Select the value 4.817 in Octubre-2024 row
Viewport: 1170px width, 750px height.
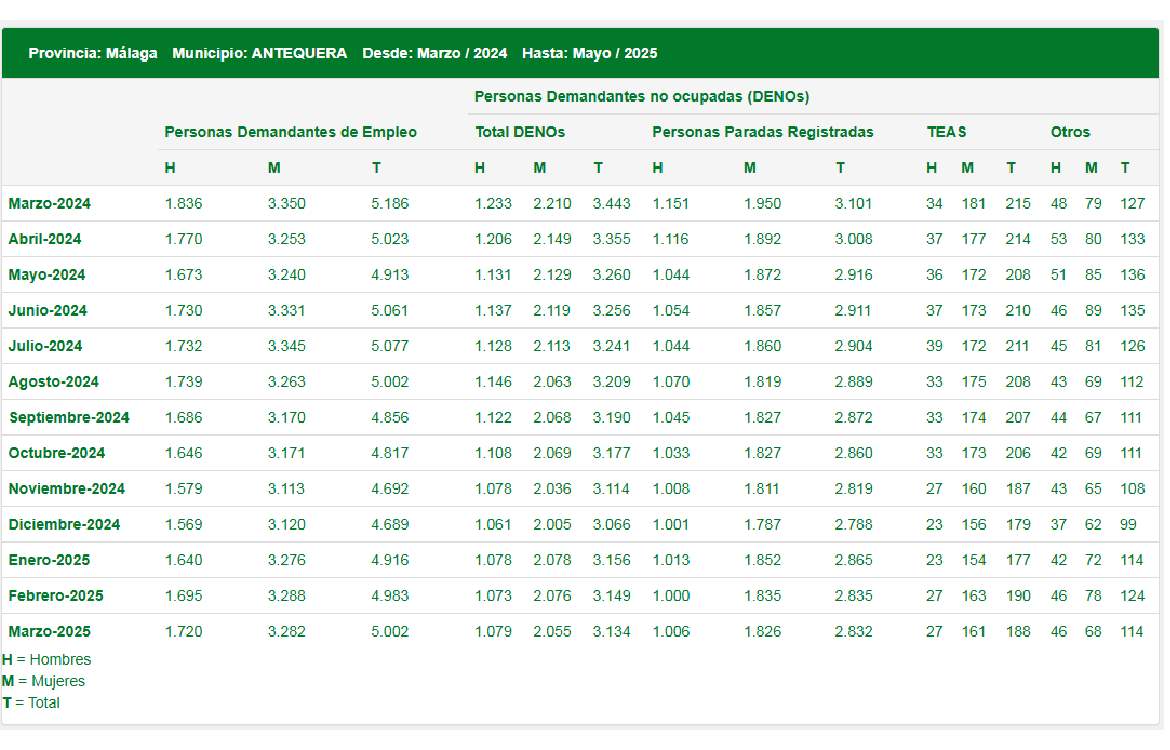[390, 453]
